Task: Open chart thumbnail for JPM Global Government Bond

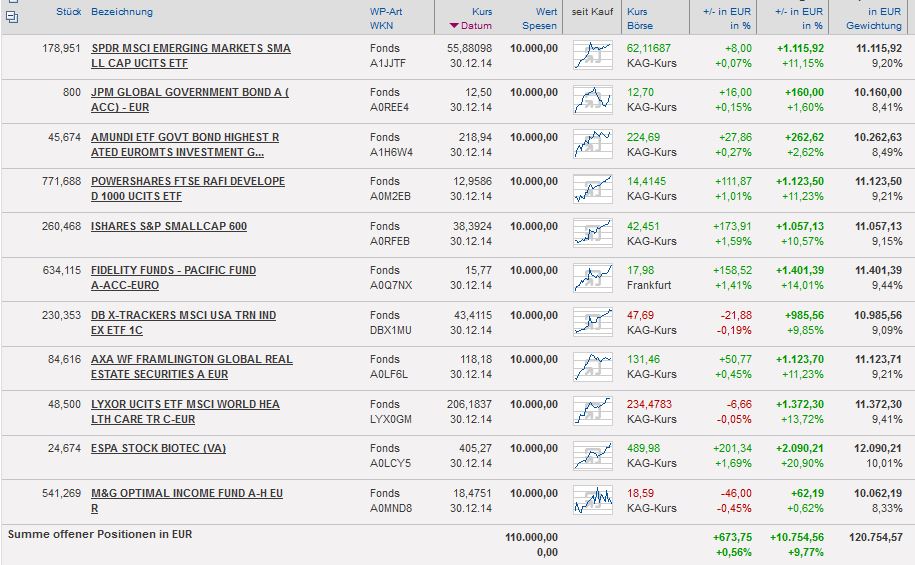Action: coord(593,100)
